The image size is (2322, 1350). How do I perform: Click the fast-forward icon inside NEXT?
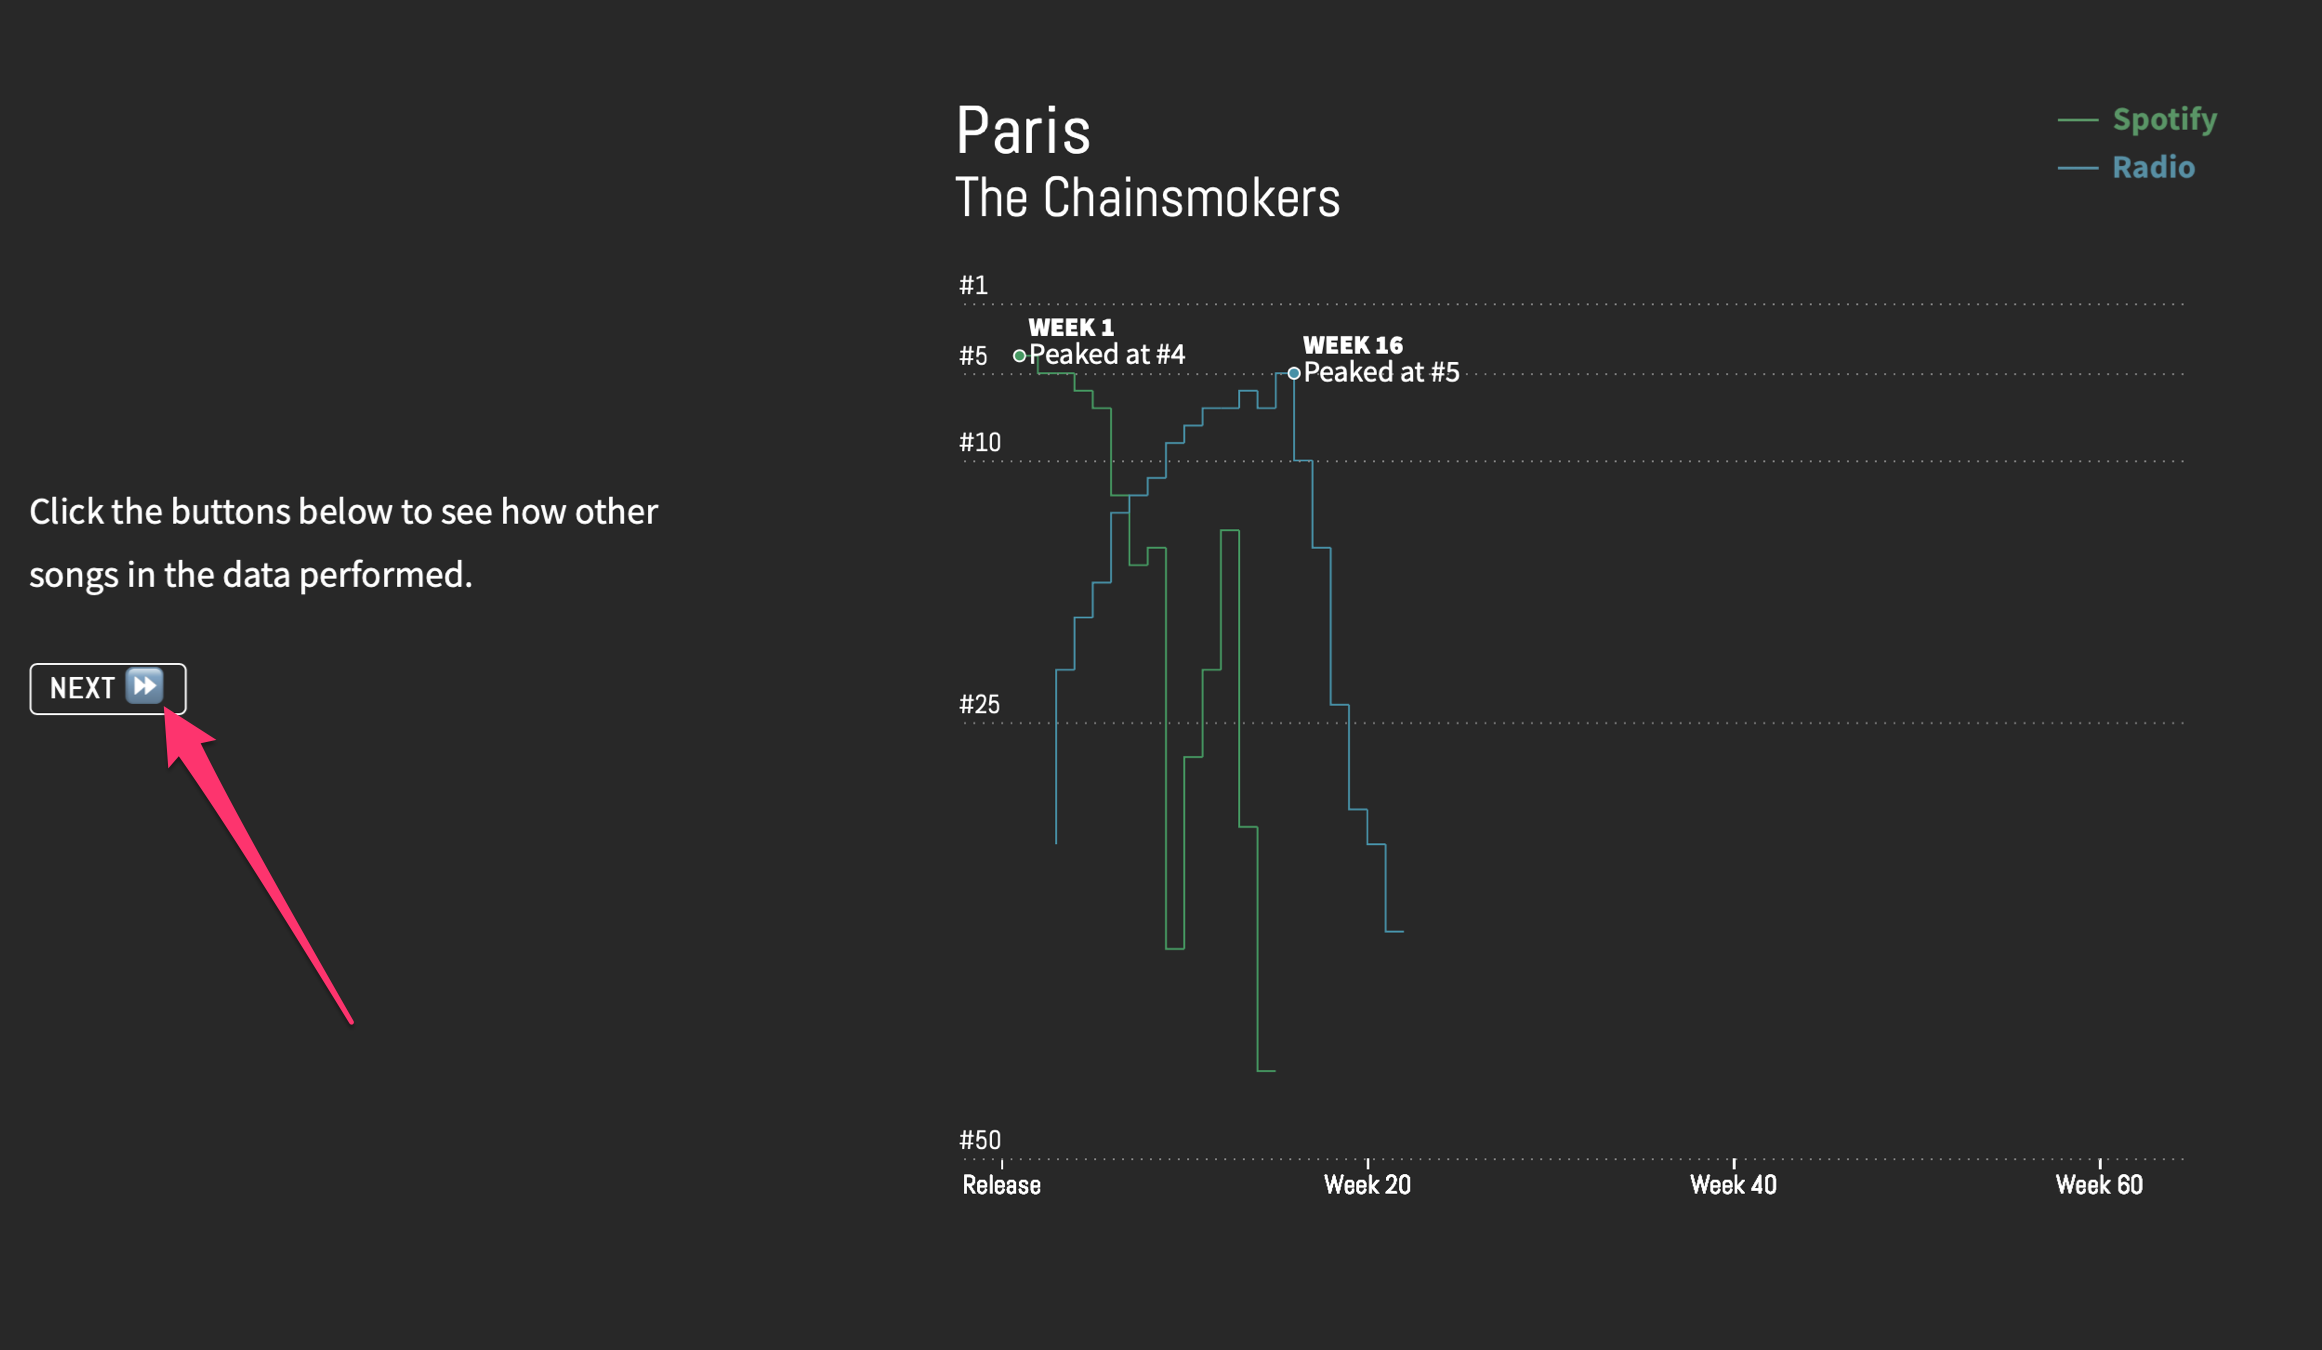point(145,687)
